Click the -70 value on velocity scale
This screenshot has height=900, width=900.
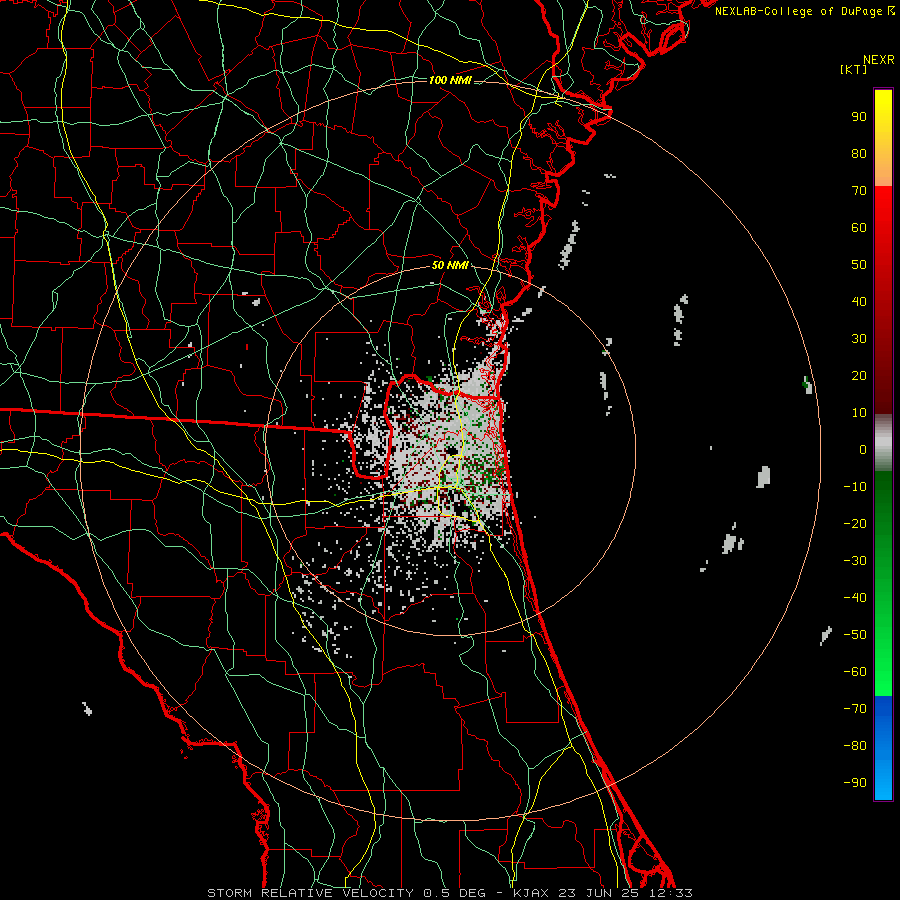click(x=855, y=709)
